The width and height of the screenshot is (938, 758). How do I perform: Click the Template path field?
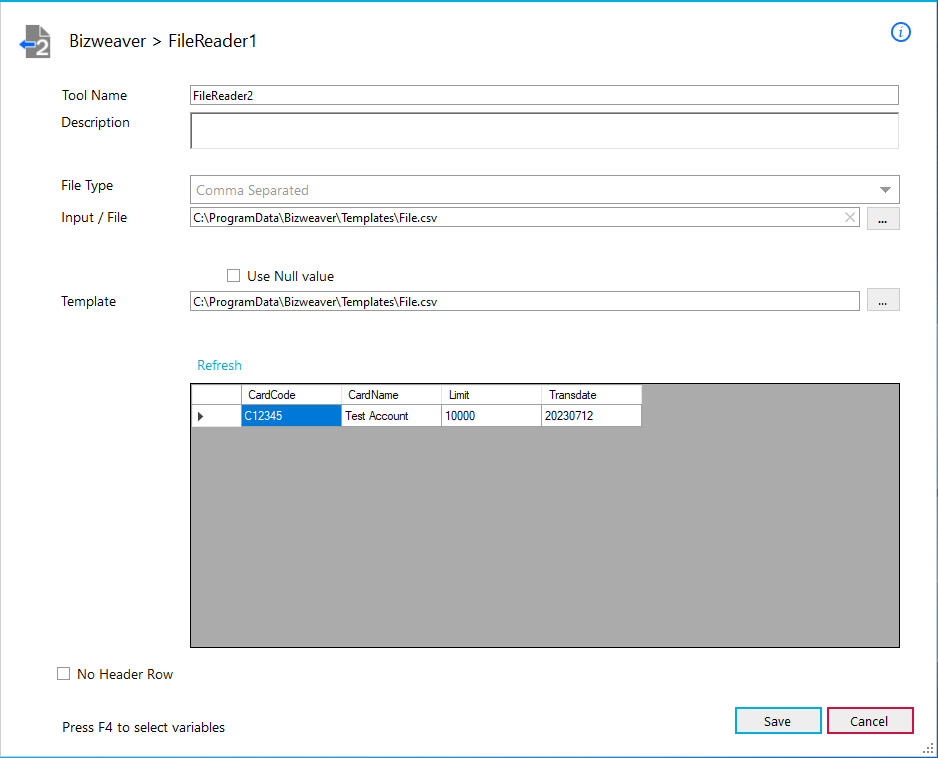525,301
